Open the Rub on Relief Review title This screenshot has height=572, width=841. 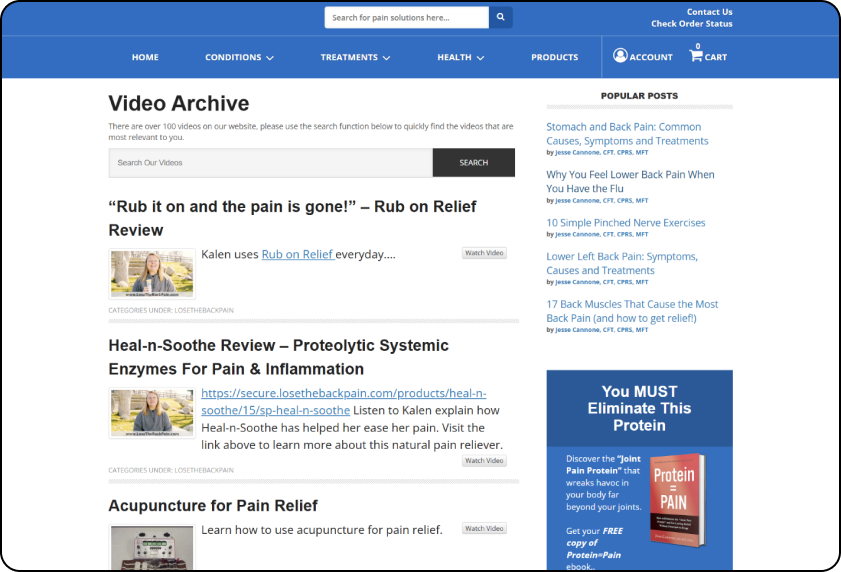[x=292, y=218]
